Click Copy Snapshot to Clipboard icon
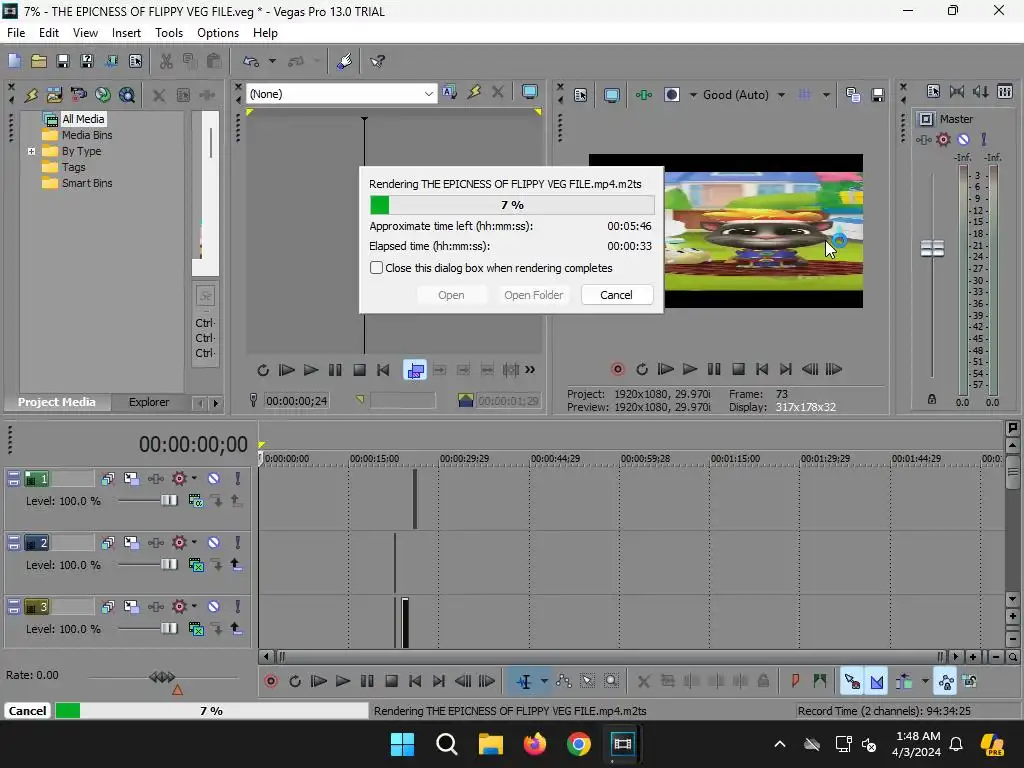 [x=853, y=95]
